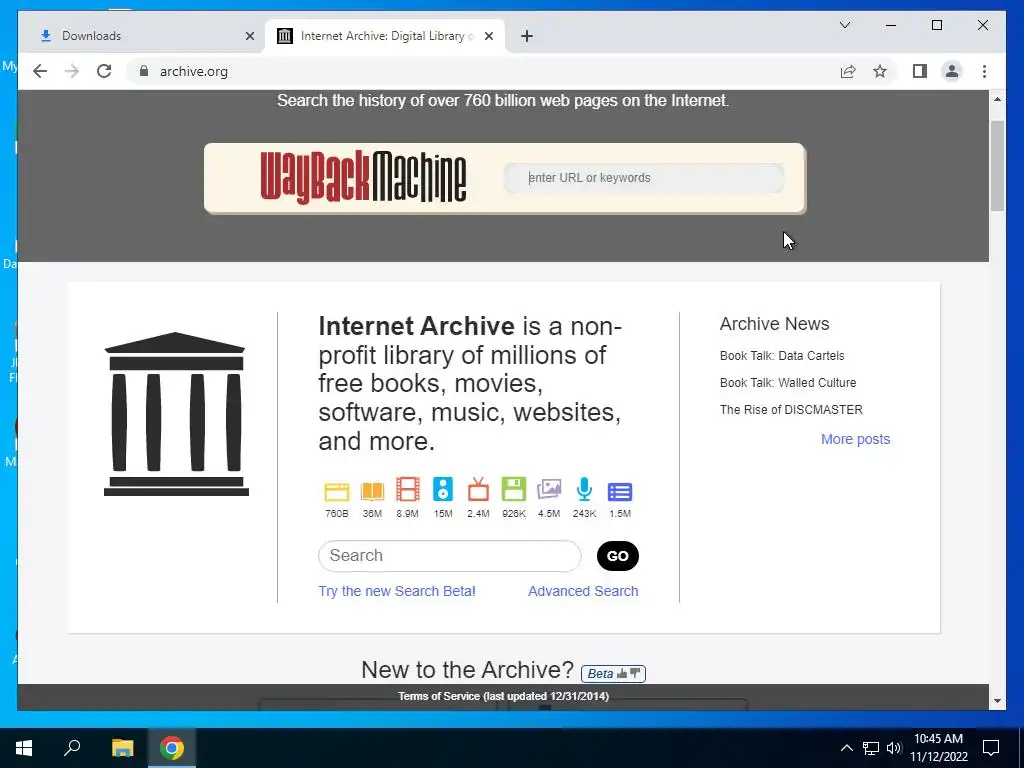Screen dimensions: 1024x768
Task: Click the Internet Archive temple logo
Action: tap(176, 414)
